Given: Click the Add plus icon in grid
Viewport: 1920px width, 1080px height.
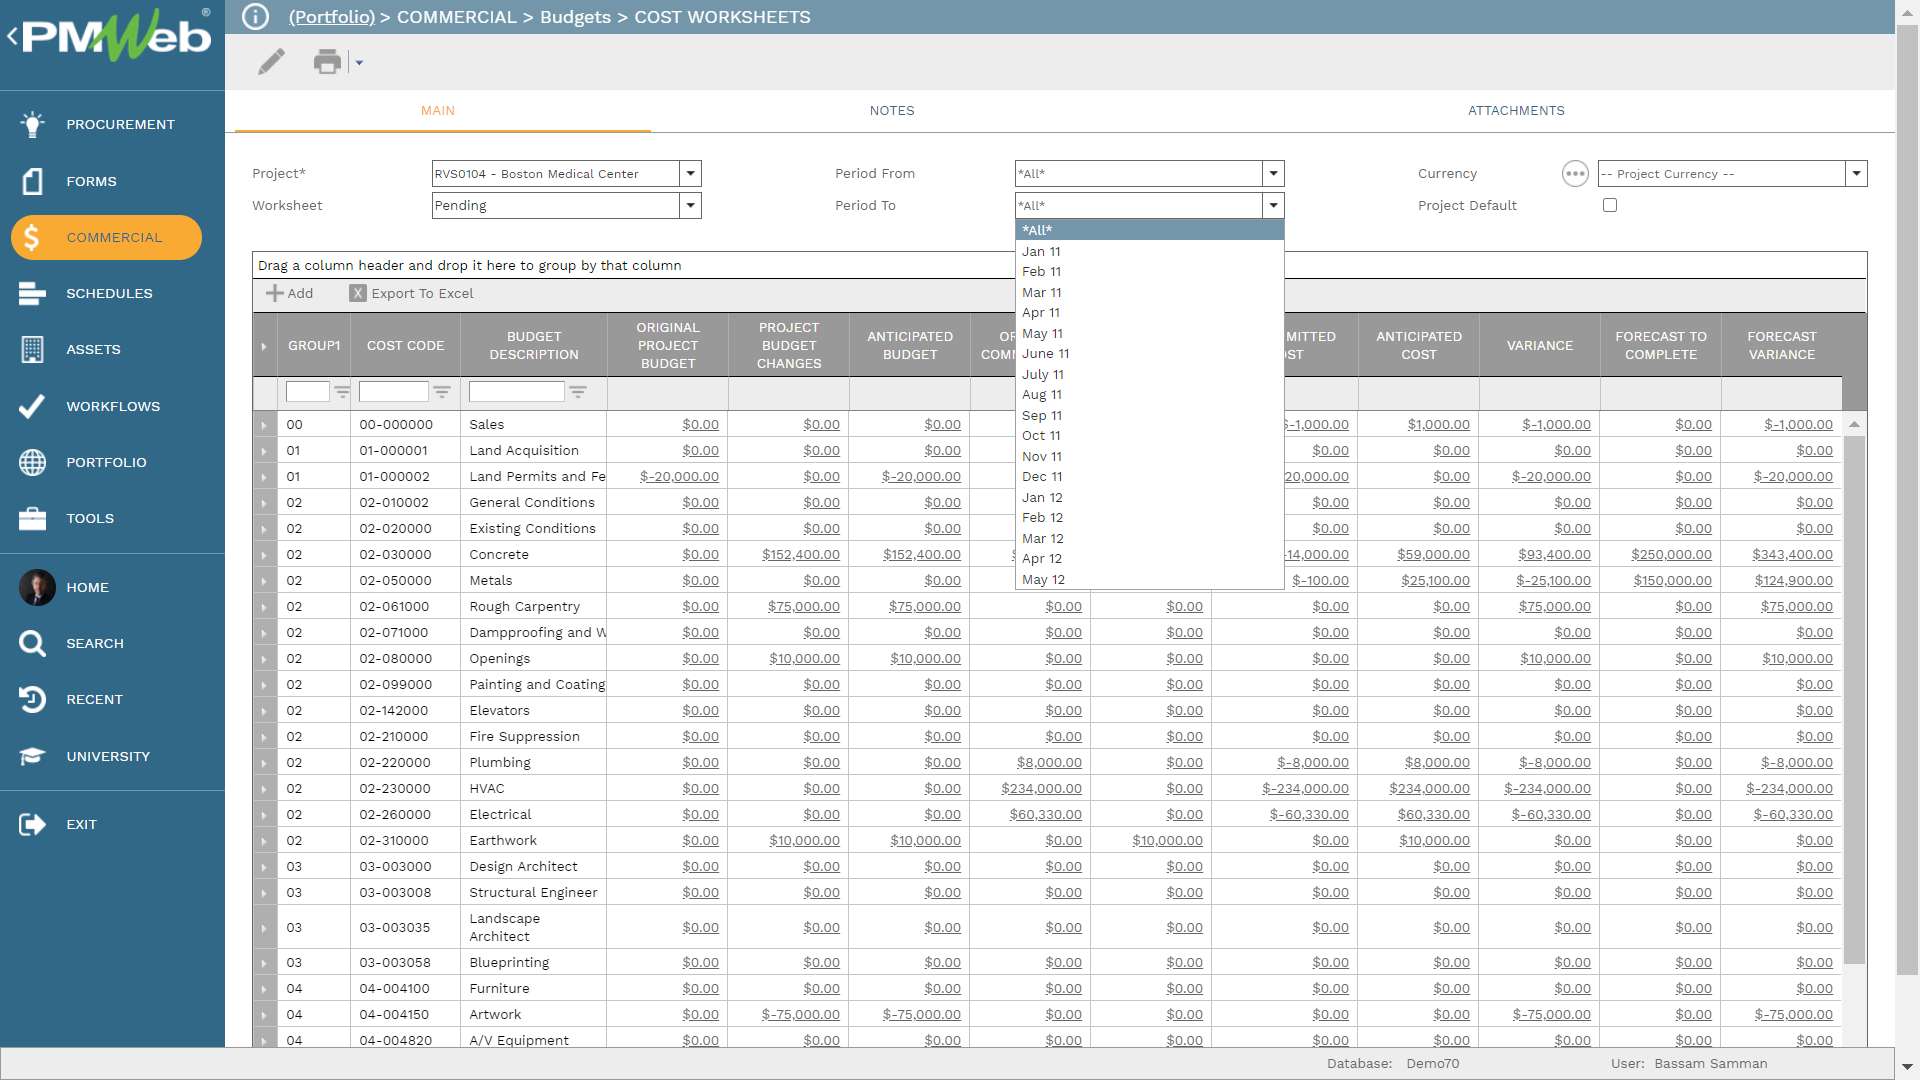Looking at the screenshot, I should pos(274,293).
